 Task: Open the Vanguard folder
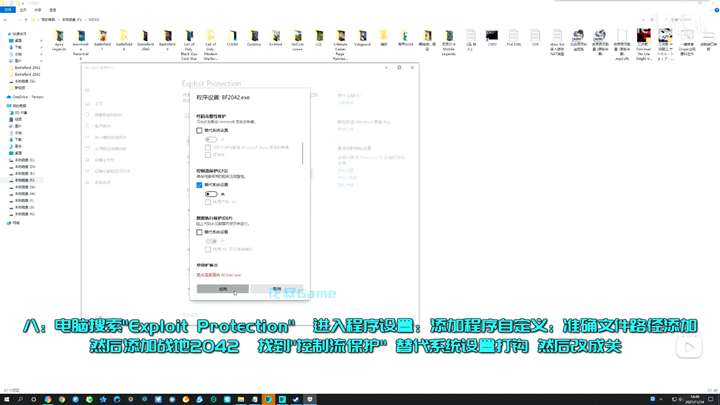362,39
